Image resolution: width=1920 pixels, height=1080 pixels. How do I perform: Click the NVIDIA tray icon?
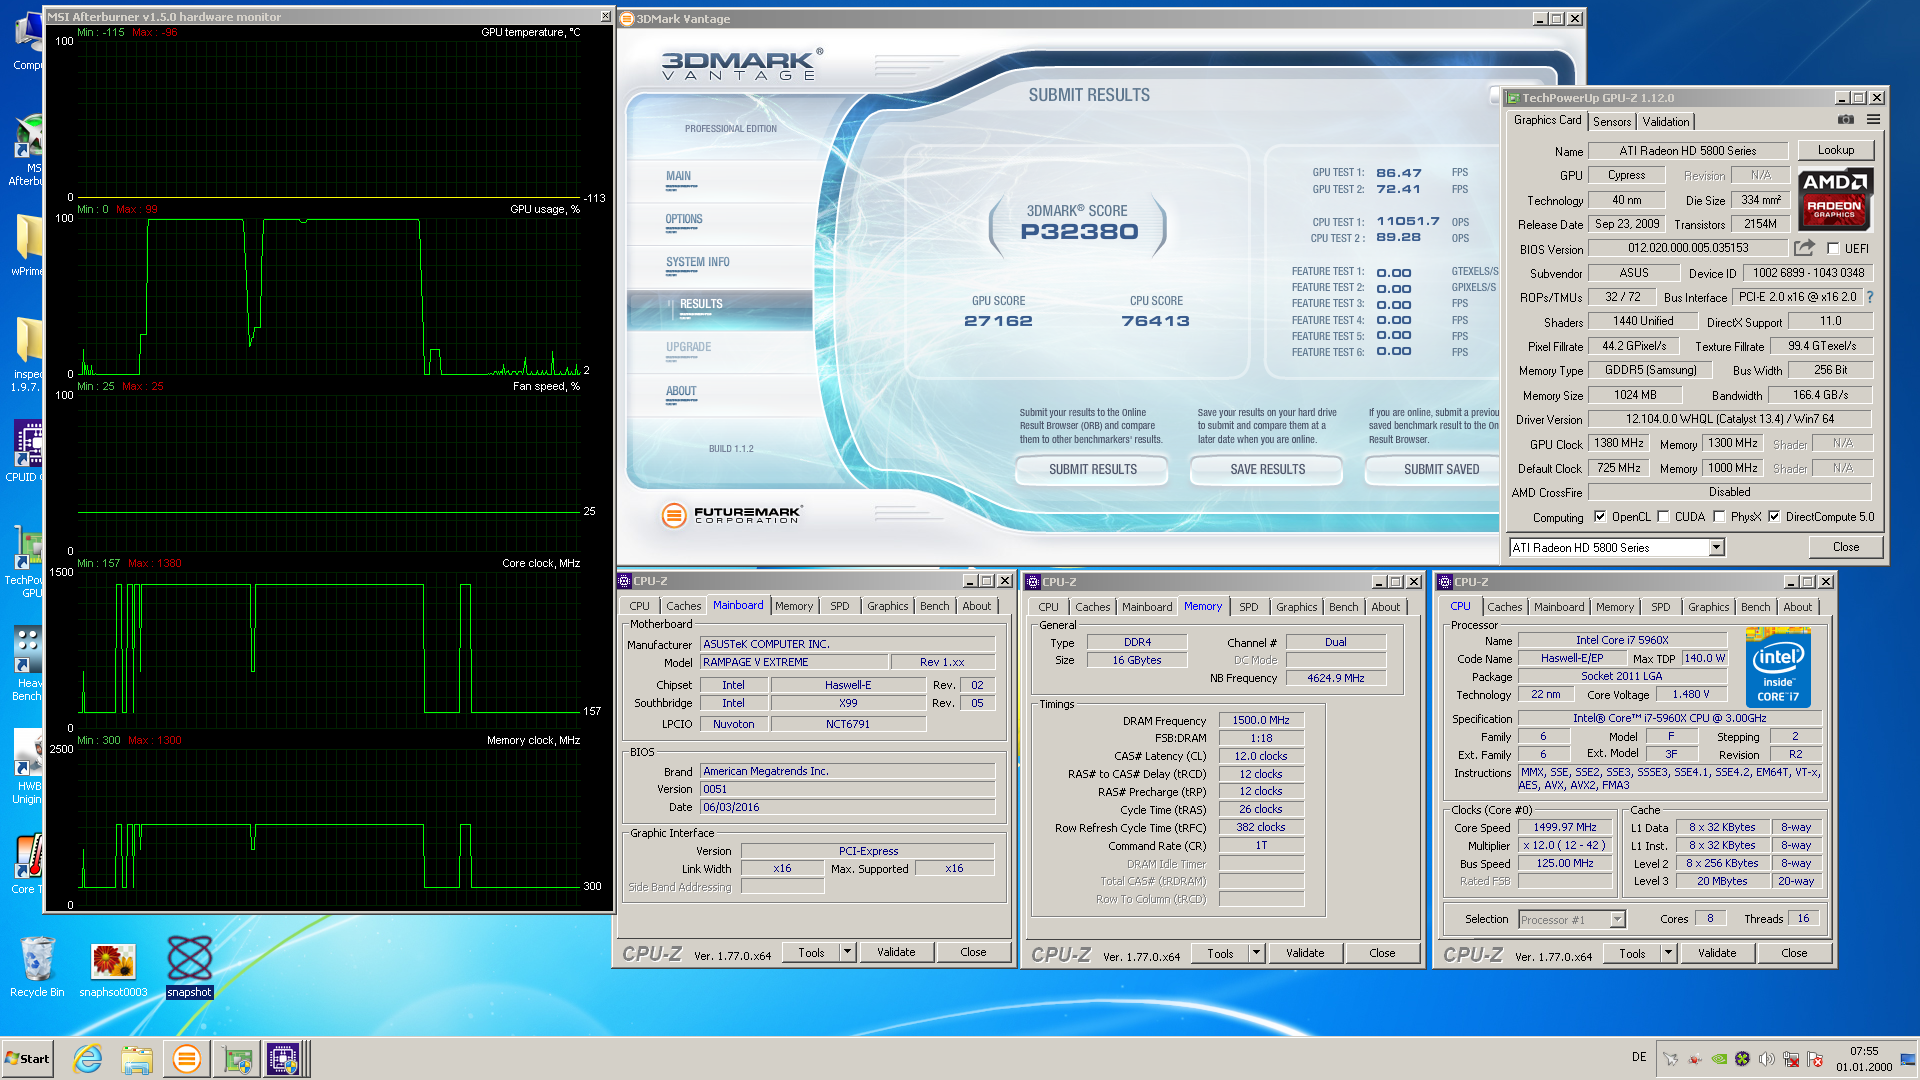point(1719,1059)
